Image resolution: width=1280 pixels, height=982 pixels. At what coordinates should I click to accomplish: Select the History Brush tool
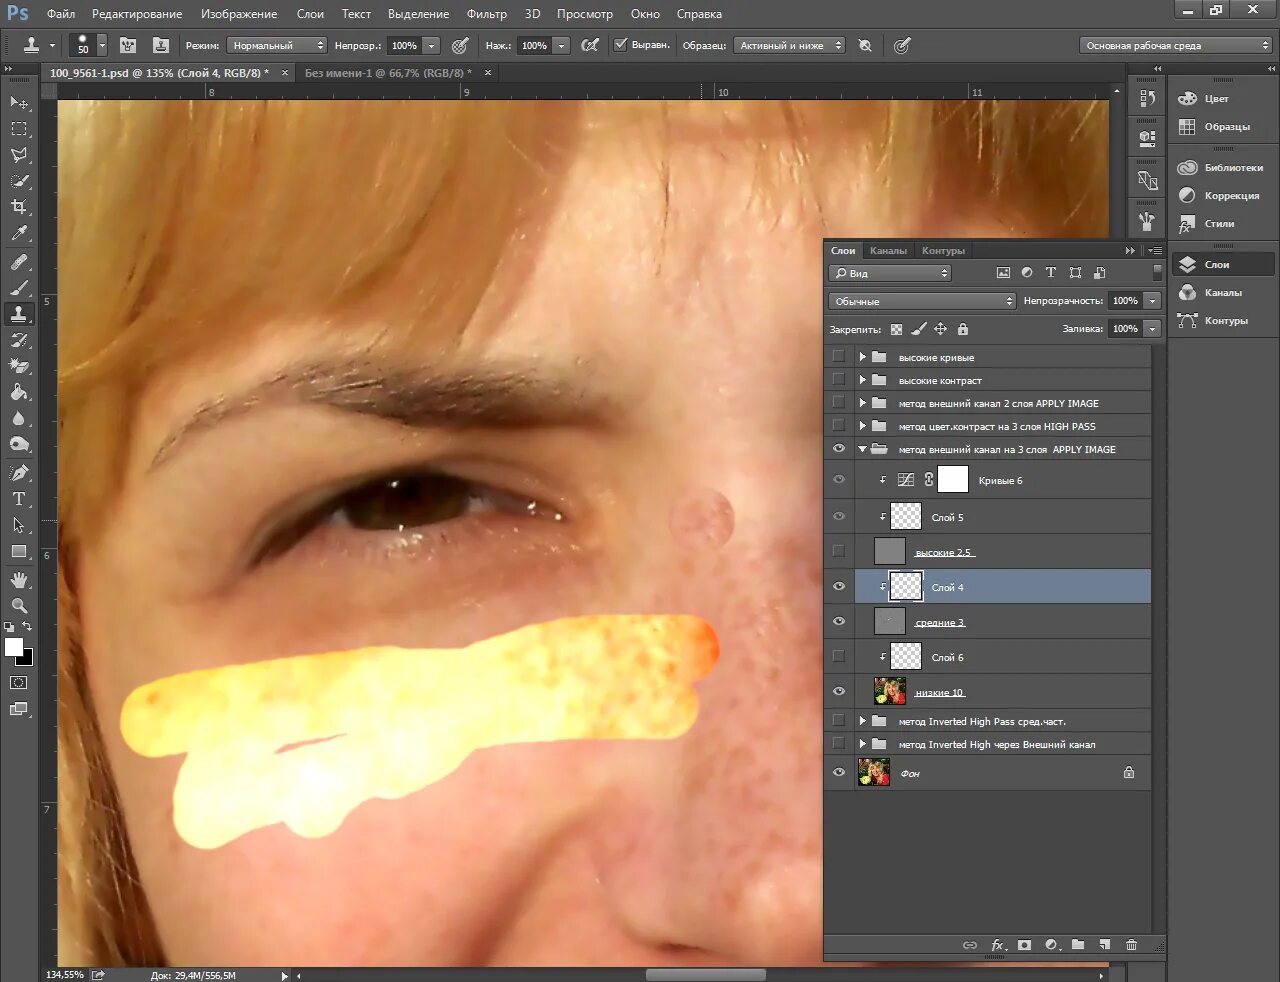tap(19, 340)
